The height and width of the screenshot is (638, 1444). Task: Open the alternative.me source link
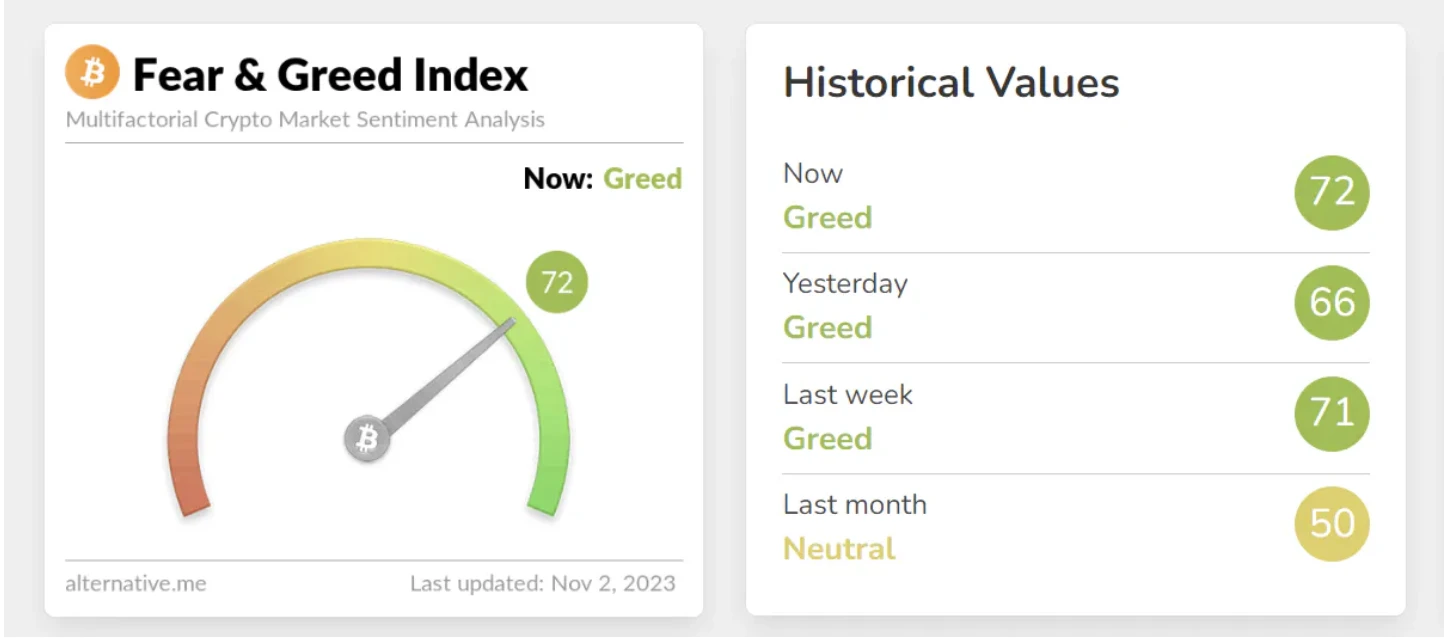tap(136, 583)
